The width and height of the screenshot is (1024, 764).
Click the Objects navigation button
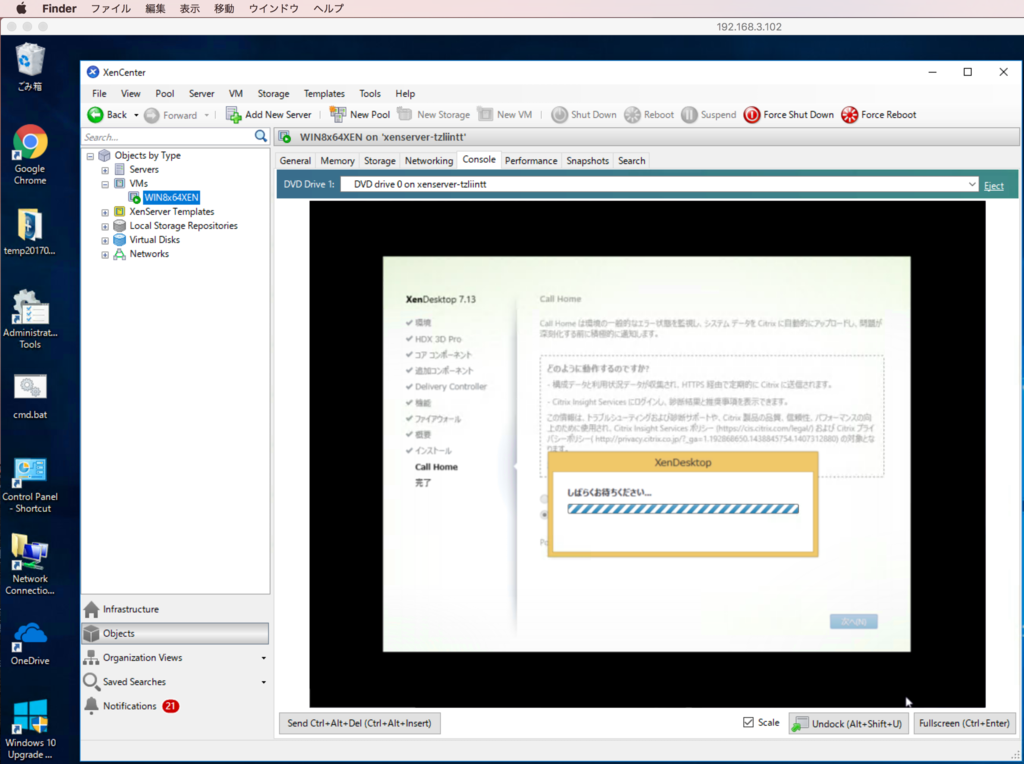(175, 633)
